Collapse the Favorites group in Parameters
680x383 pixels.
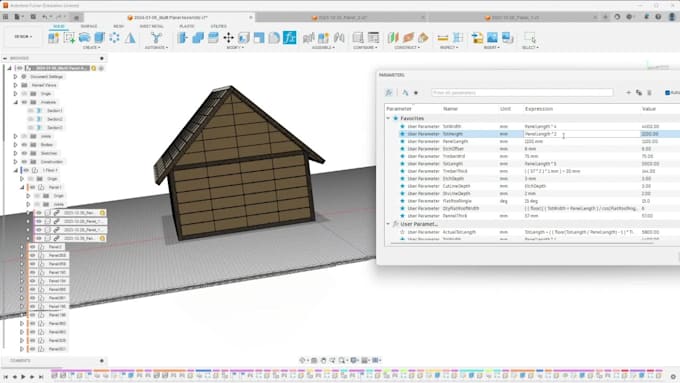[x=388, y=118]
